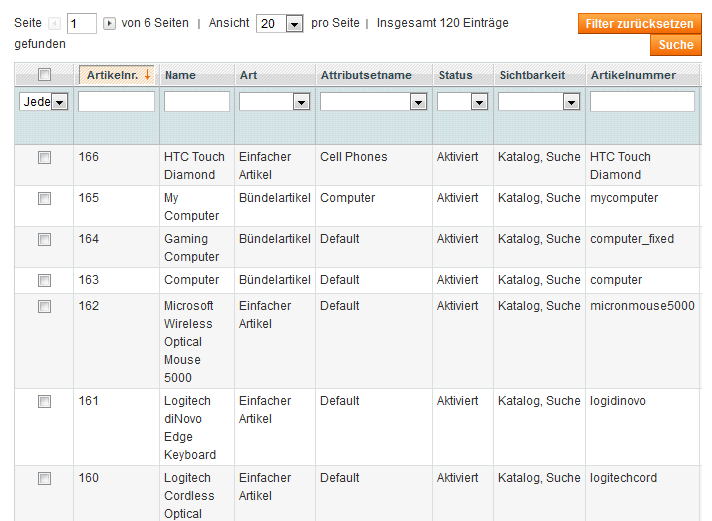Sort by Artikelnummer column header
The image size is (712, 521).
click(633, 75)
